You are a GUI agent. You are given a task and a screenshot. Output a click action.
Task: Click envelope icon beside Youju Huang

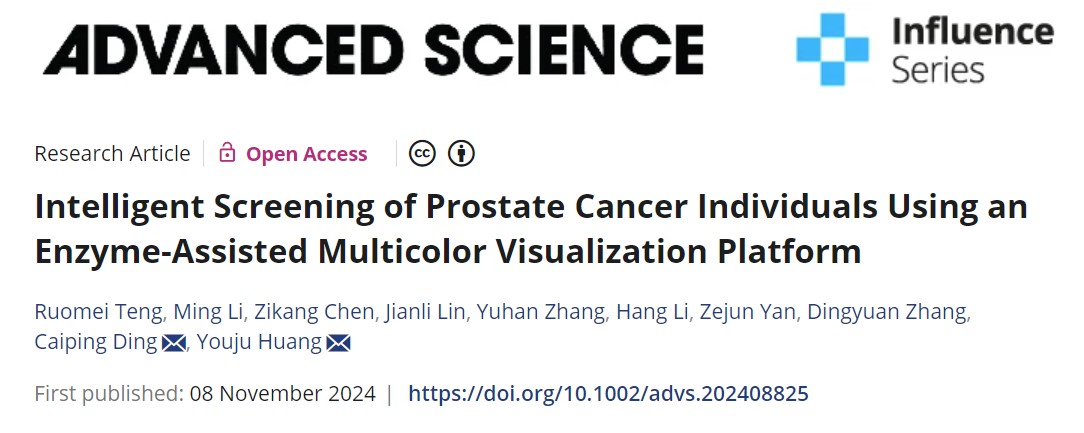338,343
